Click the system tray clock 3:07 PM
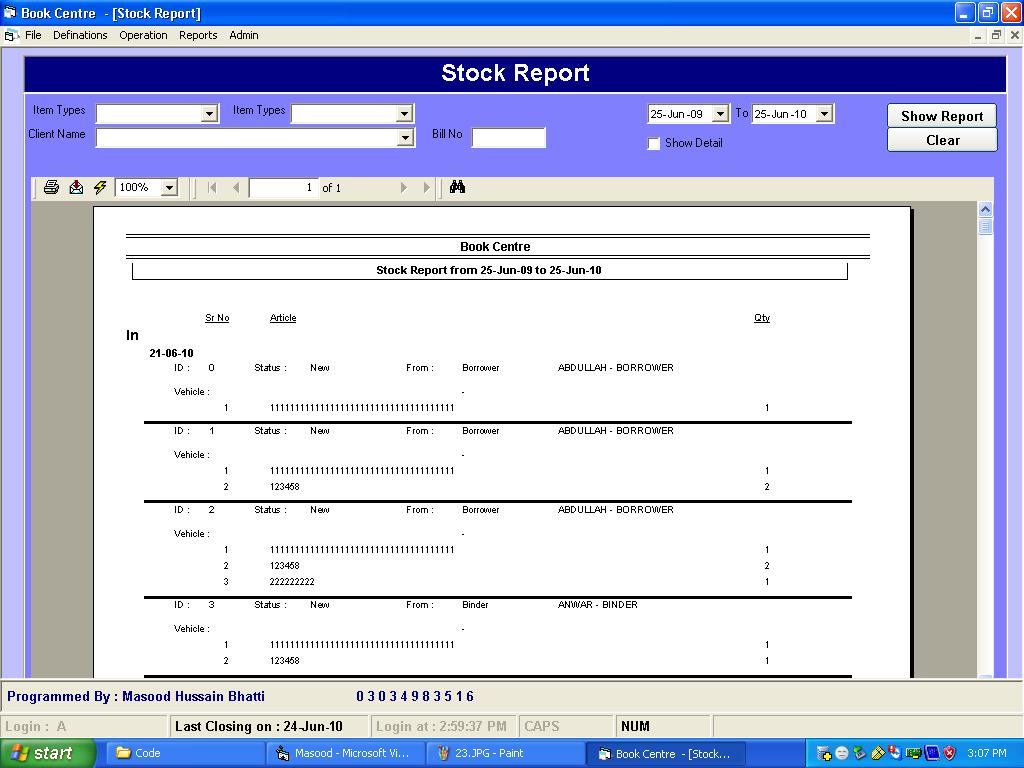The height and width of the screenshot is (768, 1024). point(987,753)
